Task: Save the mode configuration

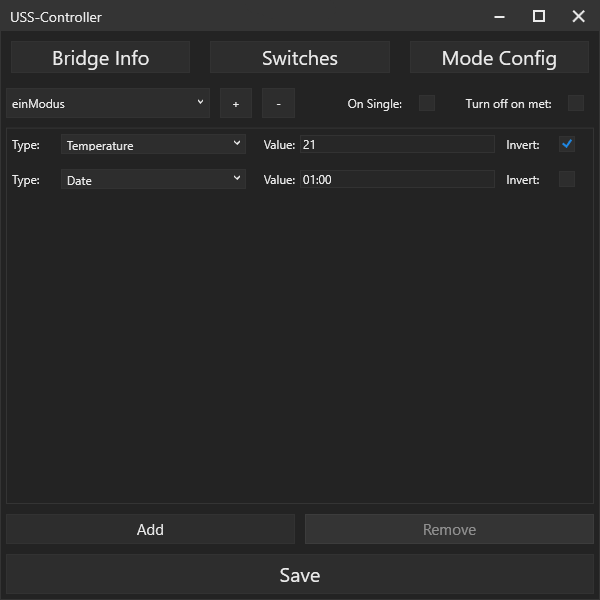Action: point(300,575)
